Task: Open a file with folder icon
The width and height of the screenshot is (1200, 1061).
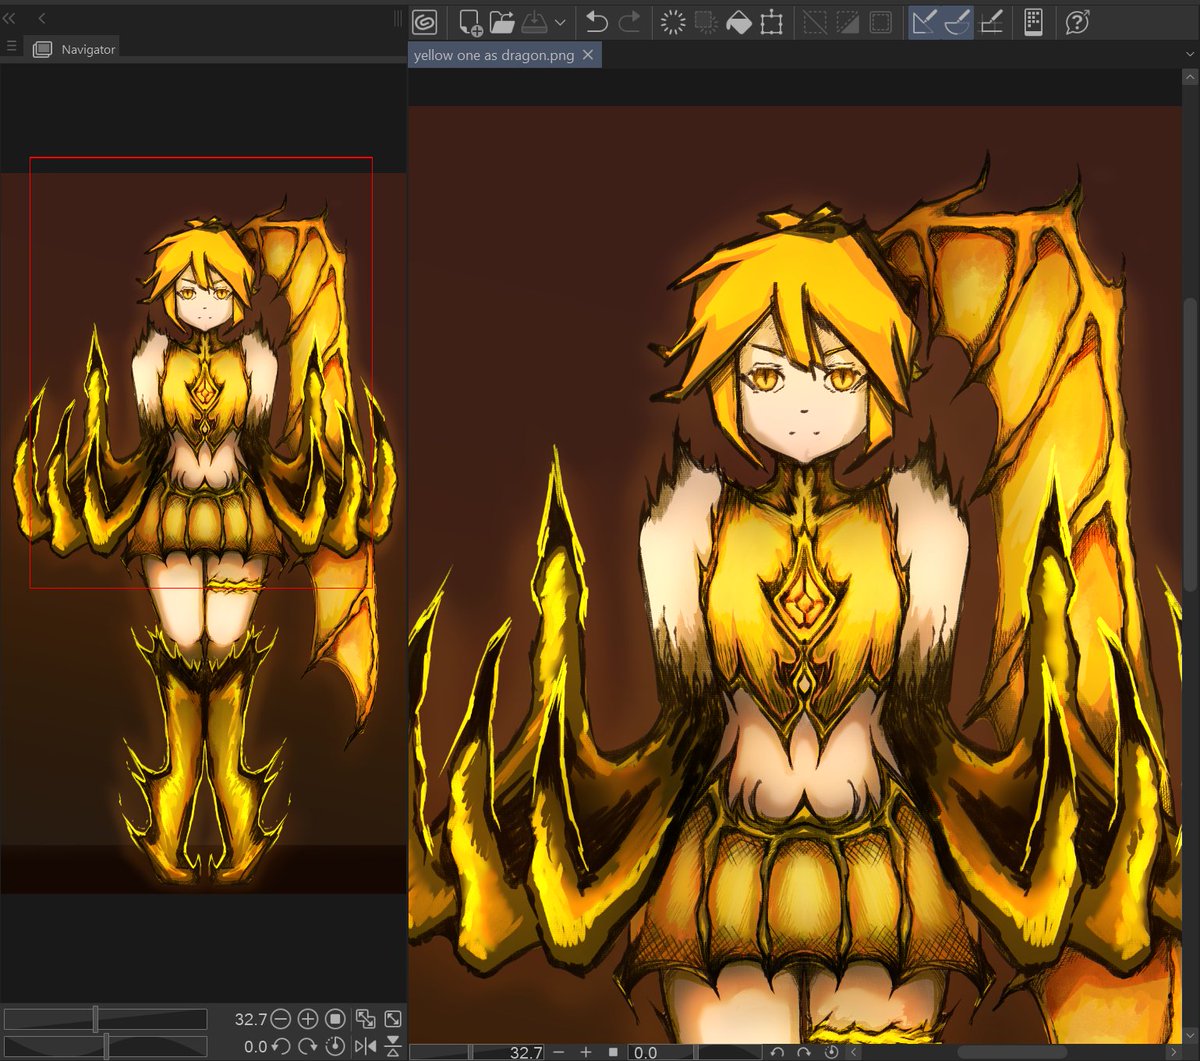Action: pyautogui.click(x=502, y=22)
